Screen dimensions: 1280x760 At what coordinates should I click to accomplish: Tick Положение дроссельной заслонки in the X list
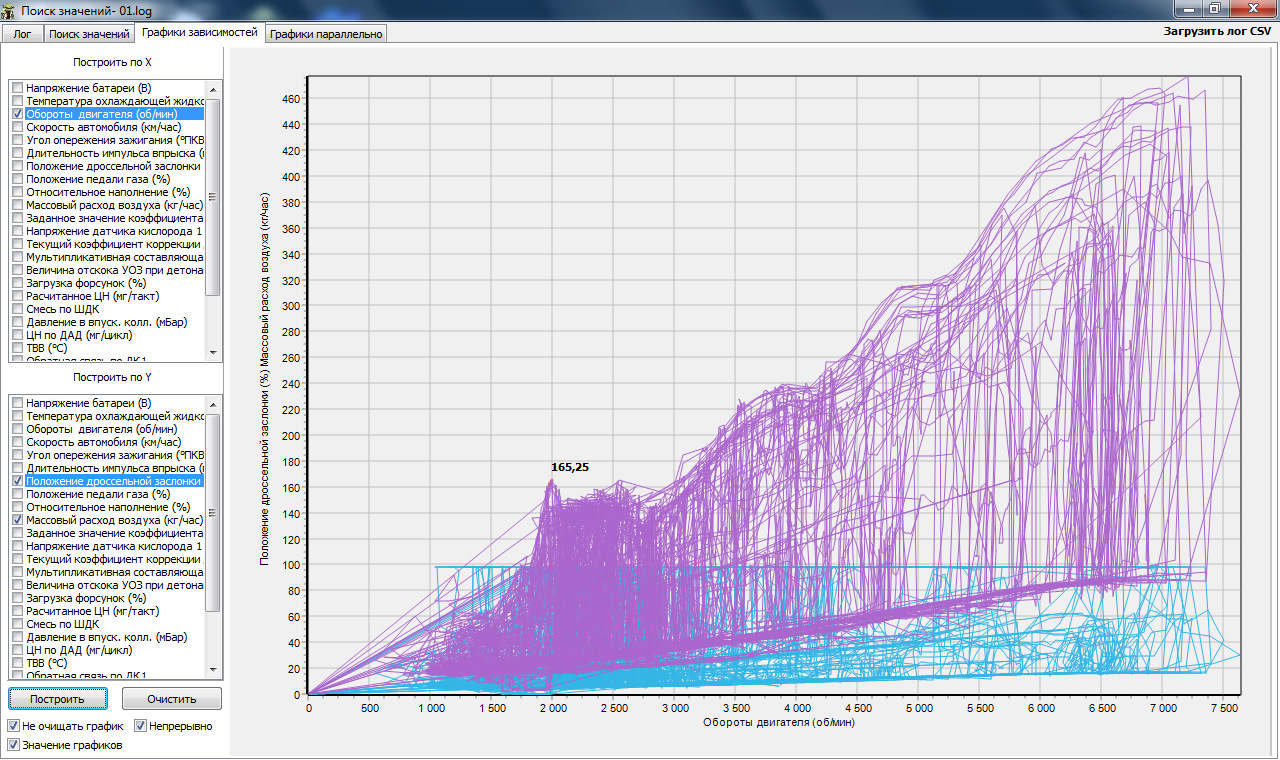(17, 166)
